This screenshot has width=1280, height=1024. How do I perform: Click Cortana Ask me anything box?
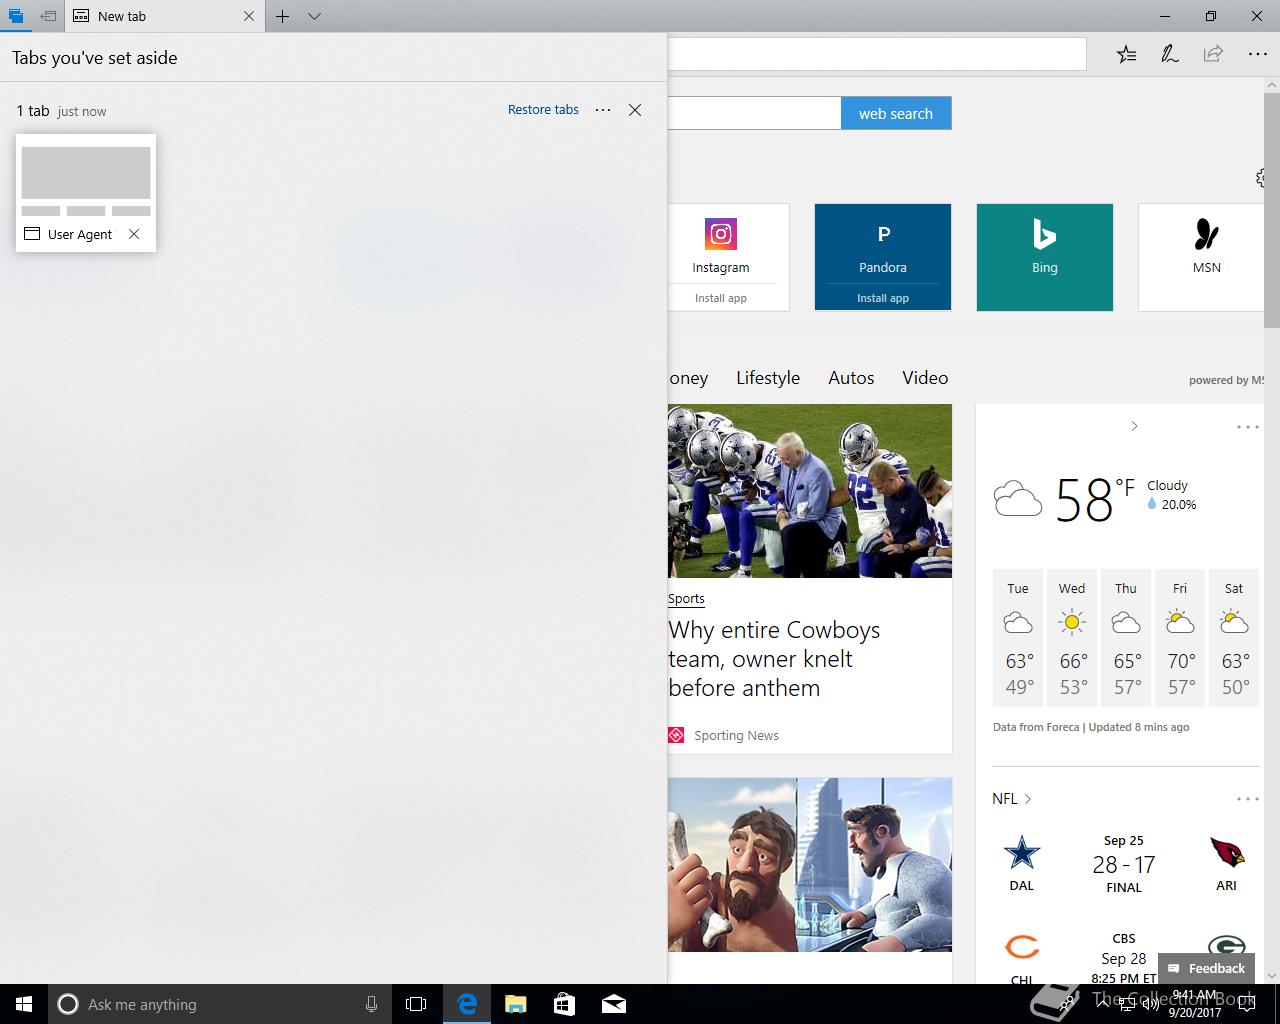pos(219,1004)
